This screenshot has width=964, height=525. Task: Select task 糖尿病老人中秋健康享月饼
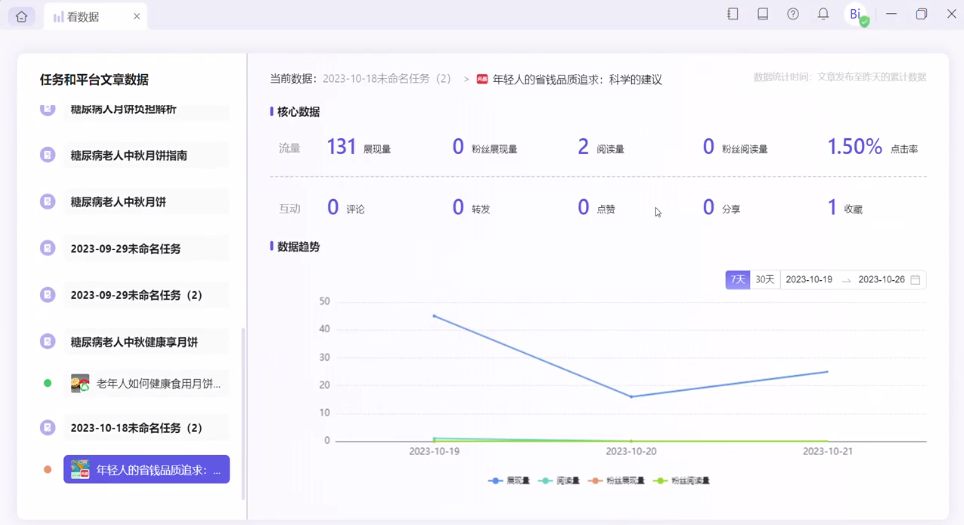146,342
